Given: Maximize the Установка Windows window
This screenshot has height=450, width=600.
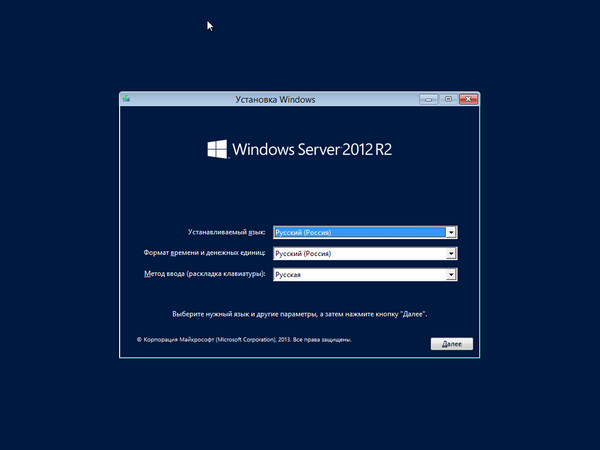Looking at the screenshot, I should pos(448,99).
